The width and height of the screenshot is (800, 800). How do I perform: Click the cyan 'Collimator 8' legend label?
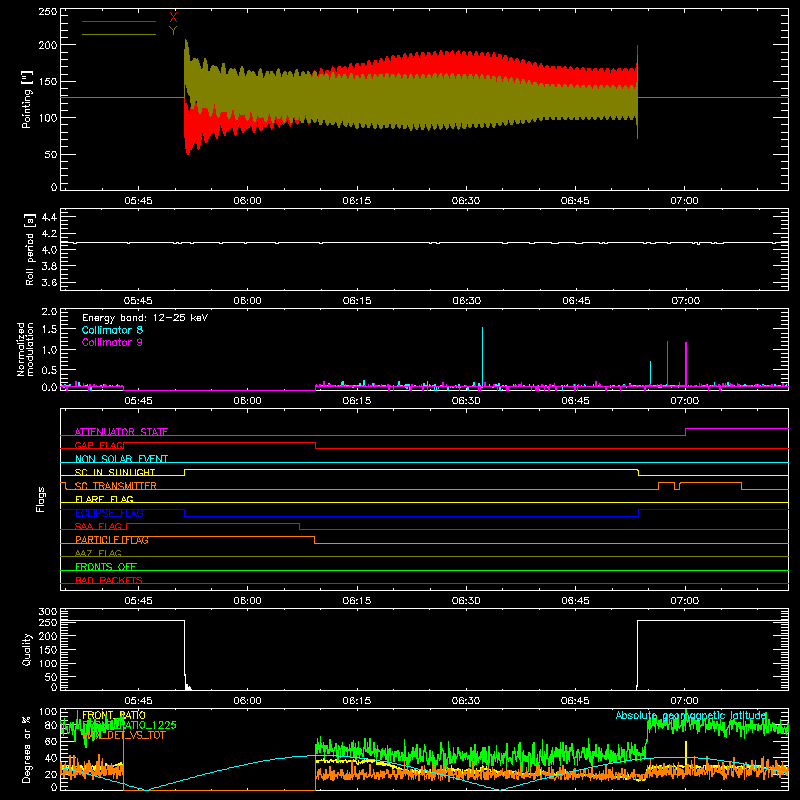pos(112,330)
